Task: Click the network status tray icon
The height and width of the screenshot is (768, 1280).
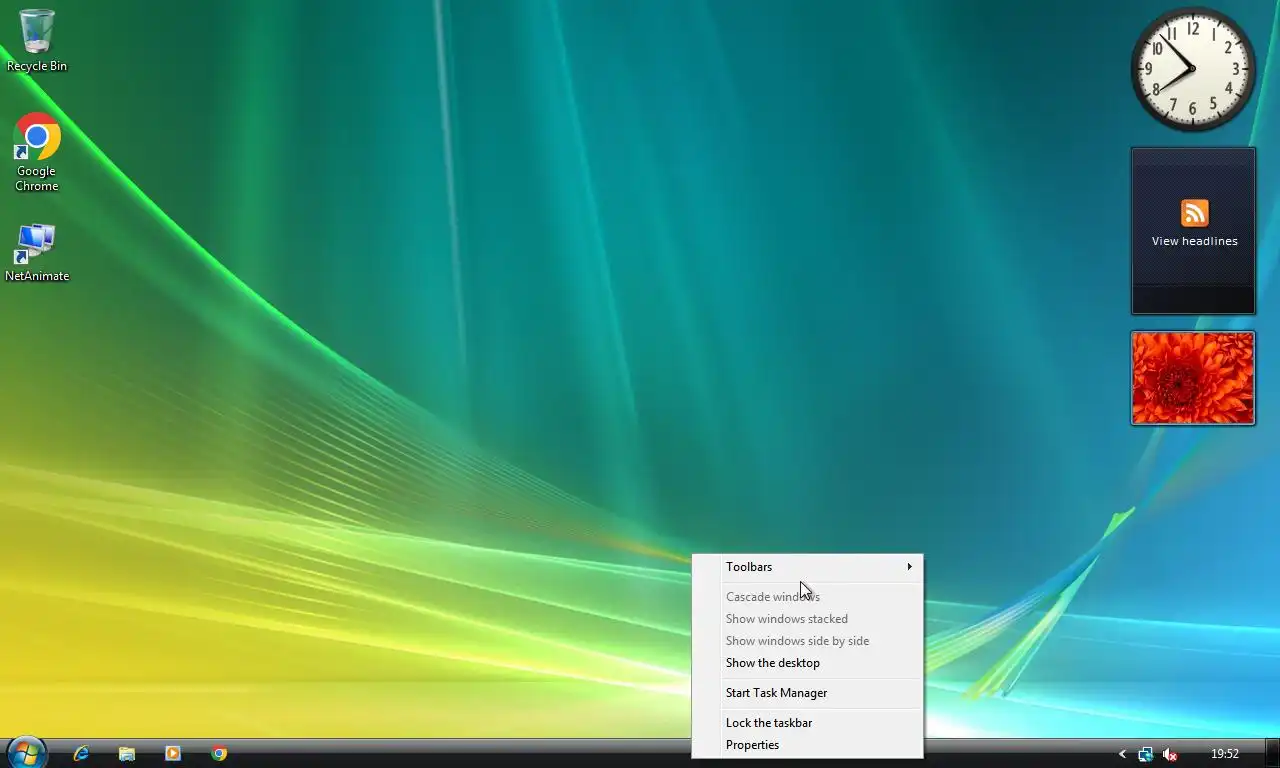Action: click(1145, 754)
